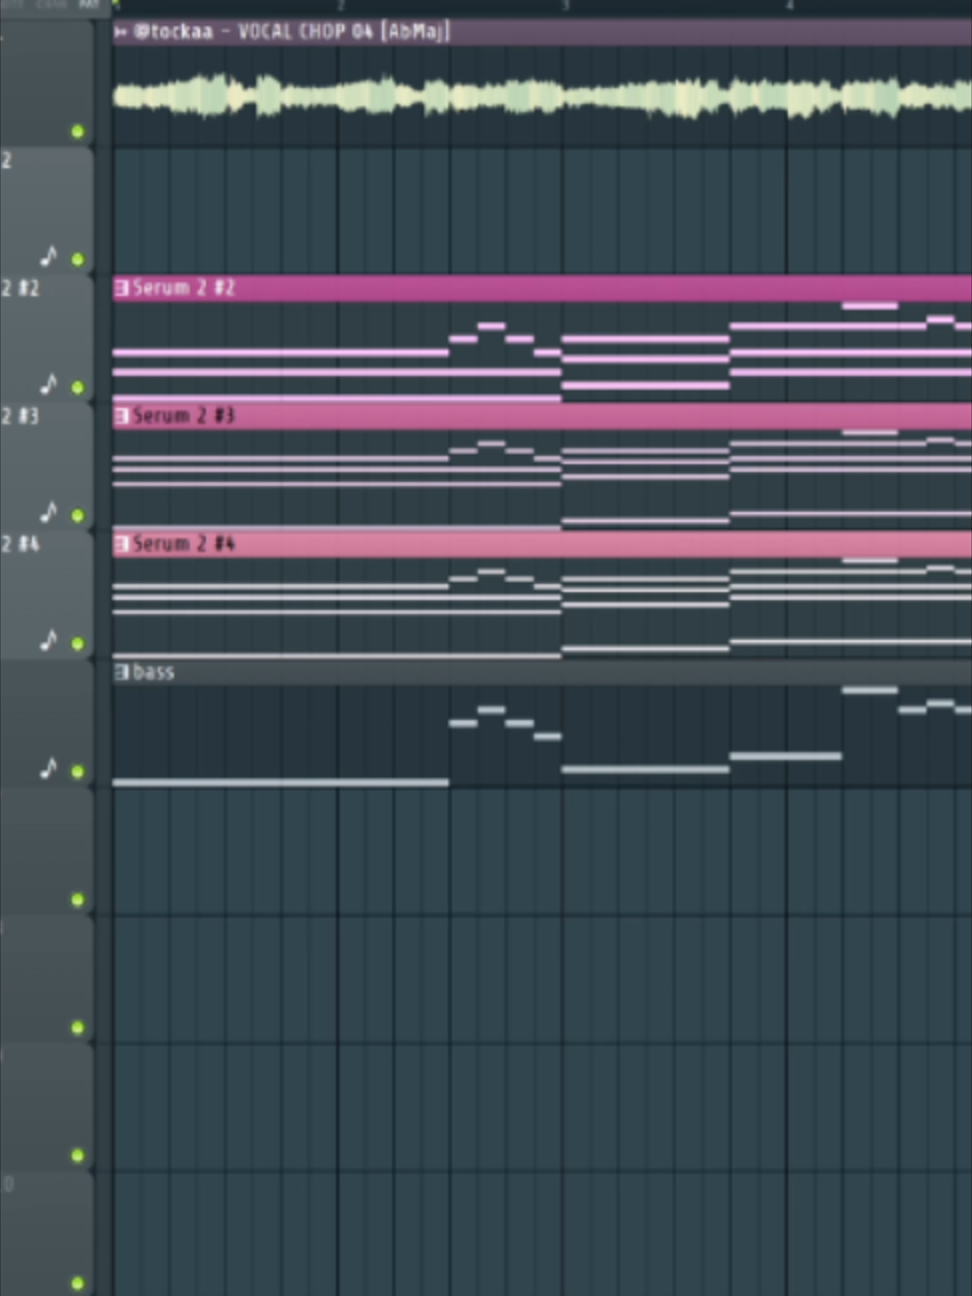Select the "Serum 2 #3" clip title

coord(184,416)
